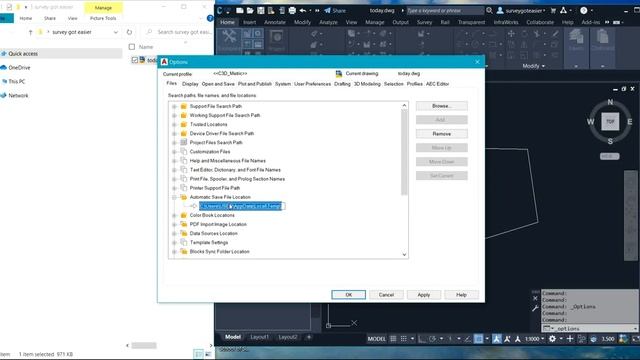Click TOP face of the ViewCube
Screen dimensions: 640x360
point(610,122)
